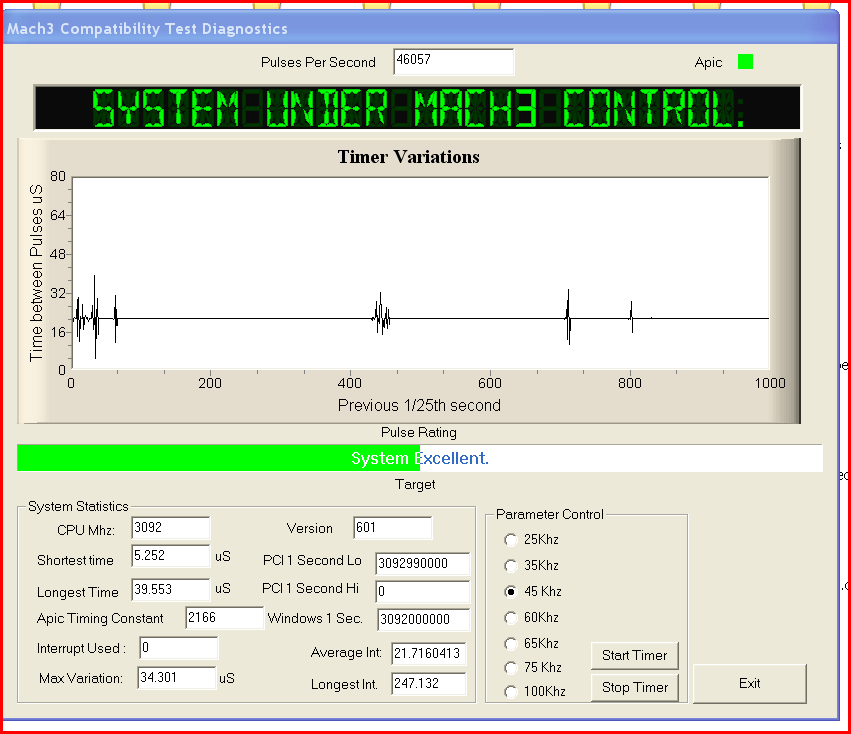Select the 35Khz kernel speed option
851x734 pixels.
pos(510,566)
